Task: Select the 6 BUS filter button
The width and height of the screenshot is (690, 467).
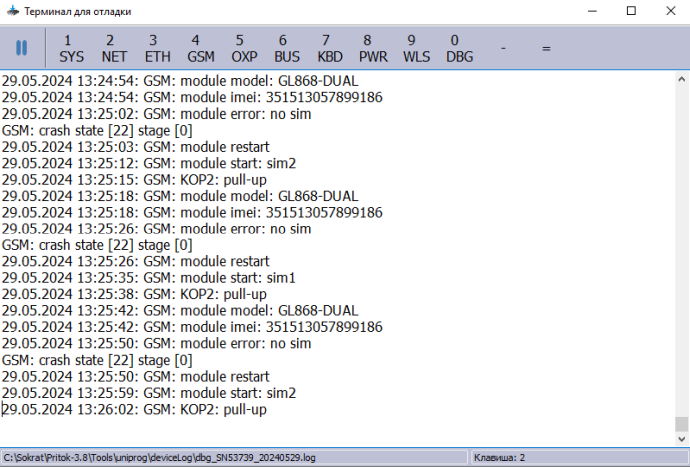Action: click(x=287, y=48)
